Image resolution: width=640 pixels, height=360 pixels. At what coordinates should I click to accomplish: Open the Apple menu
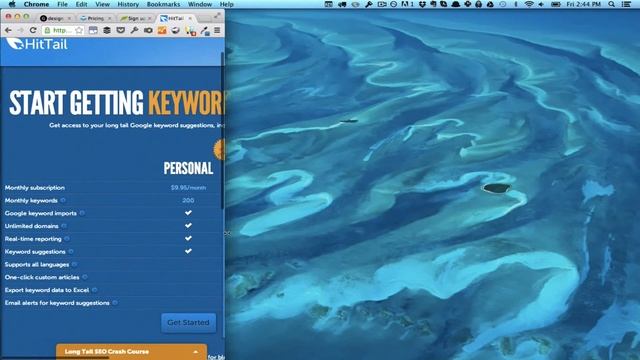[11, 4]
